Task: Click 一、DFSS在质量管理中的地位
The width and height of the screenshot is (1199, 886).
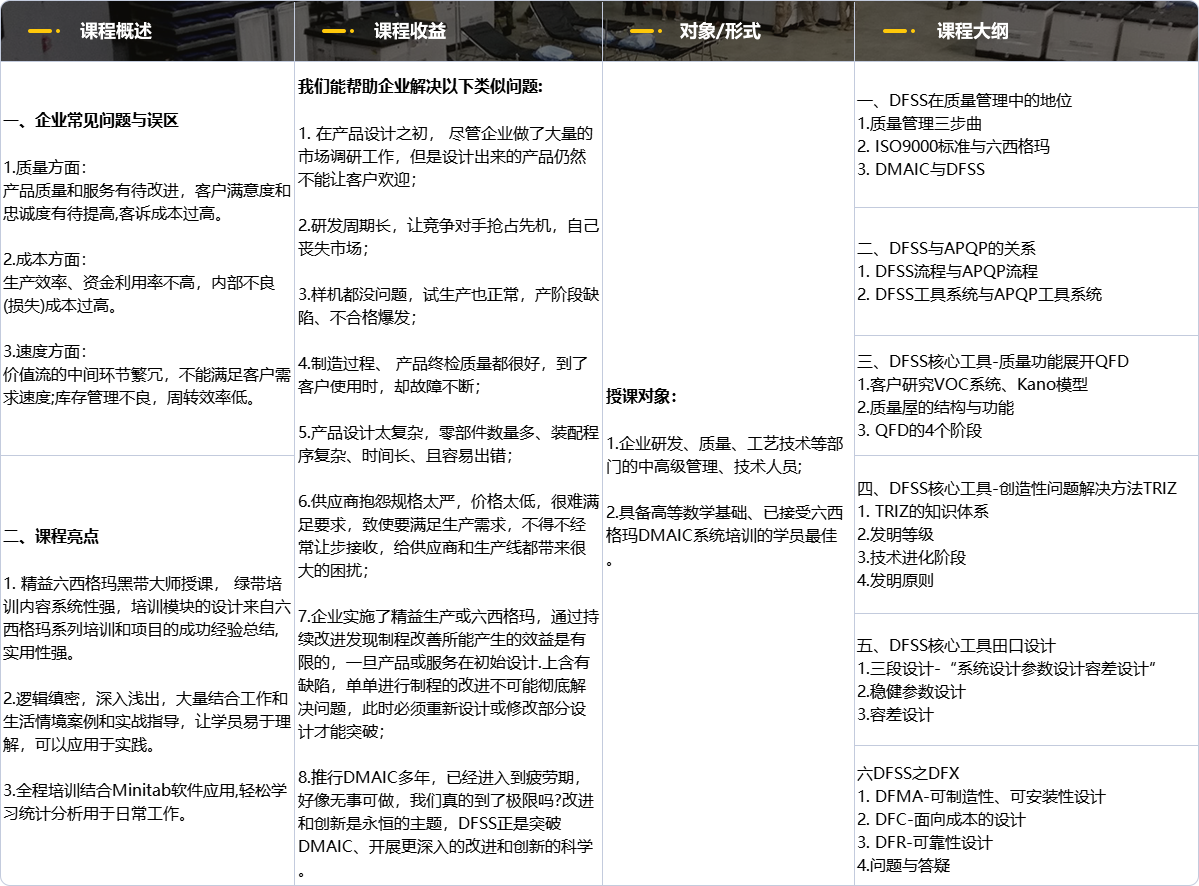Action: 964,100
